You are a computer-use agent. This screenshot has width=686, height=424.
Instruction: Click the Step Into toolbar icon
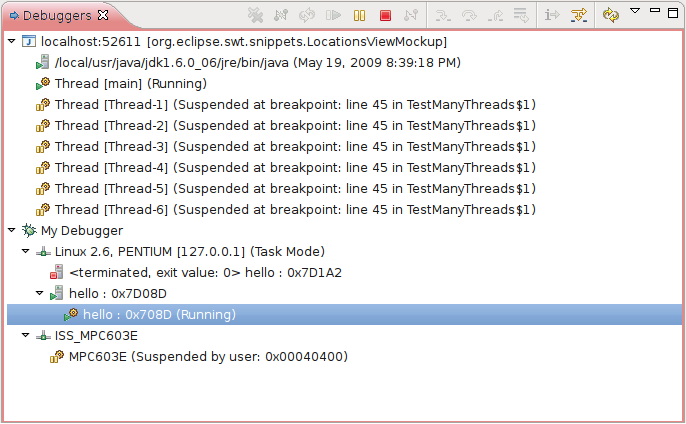pos(443,16)
